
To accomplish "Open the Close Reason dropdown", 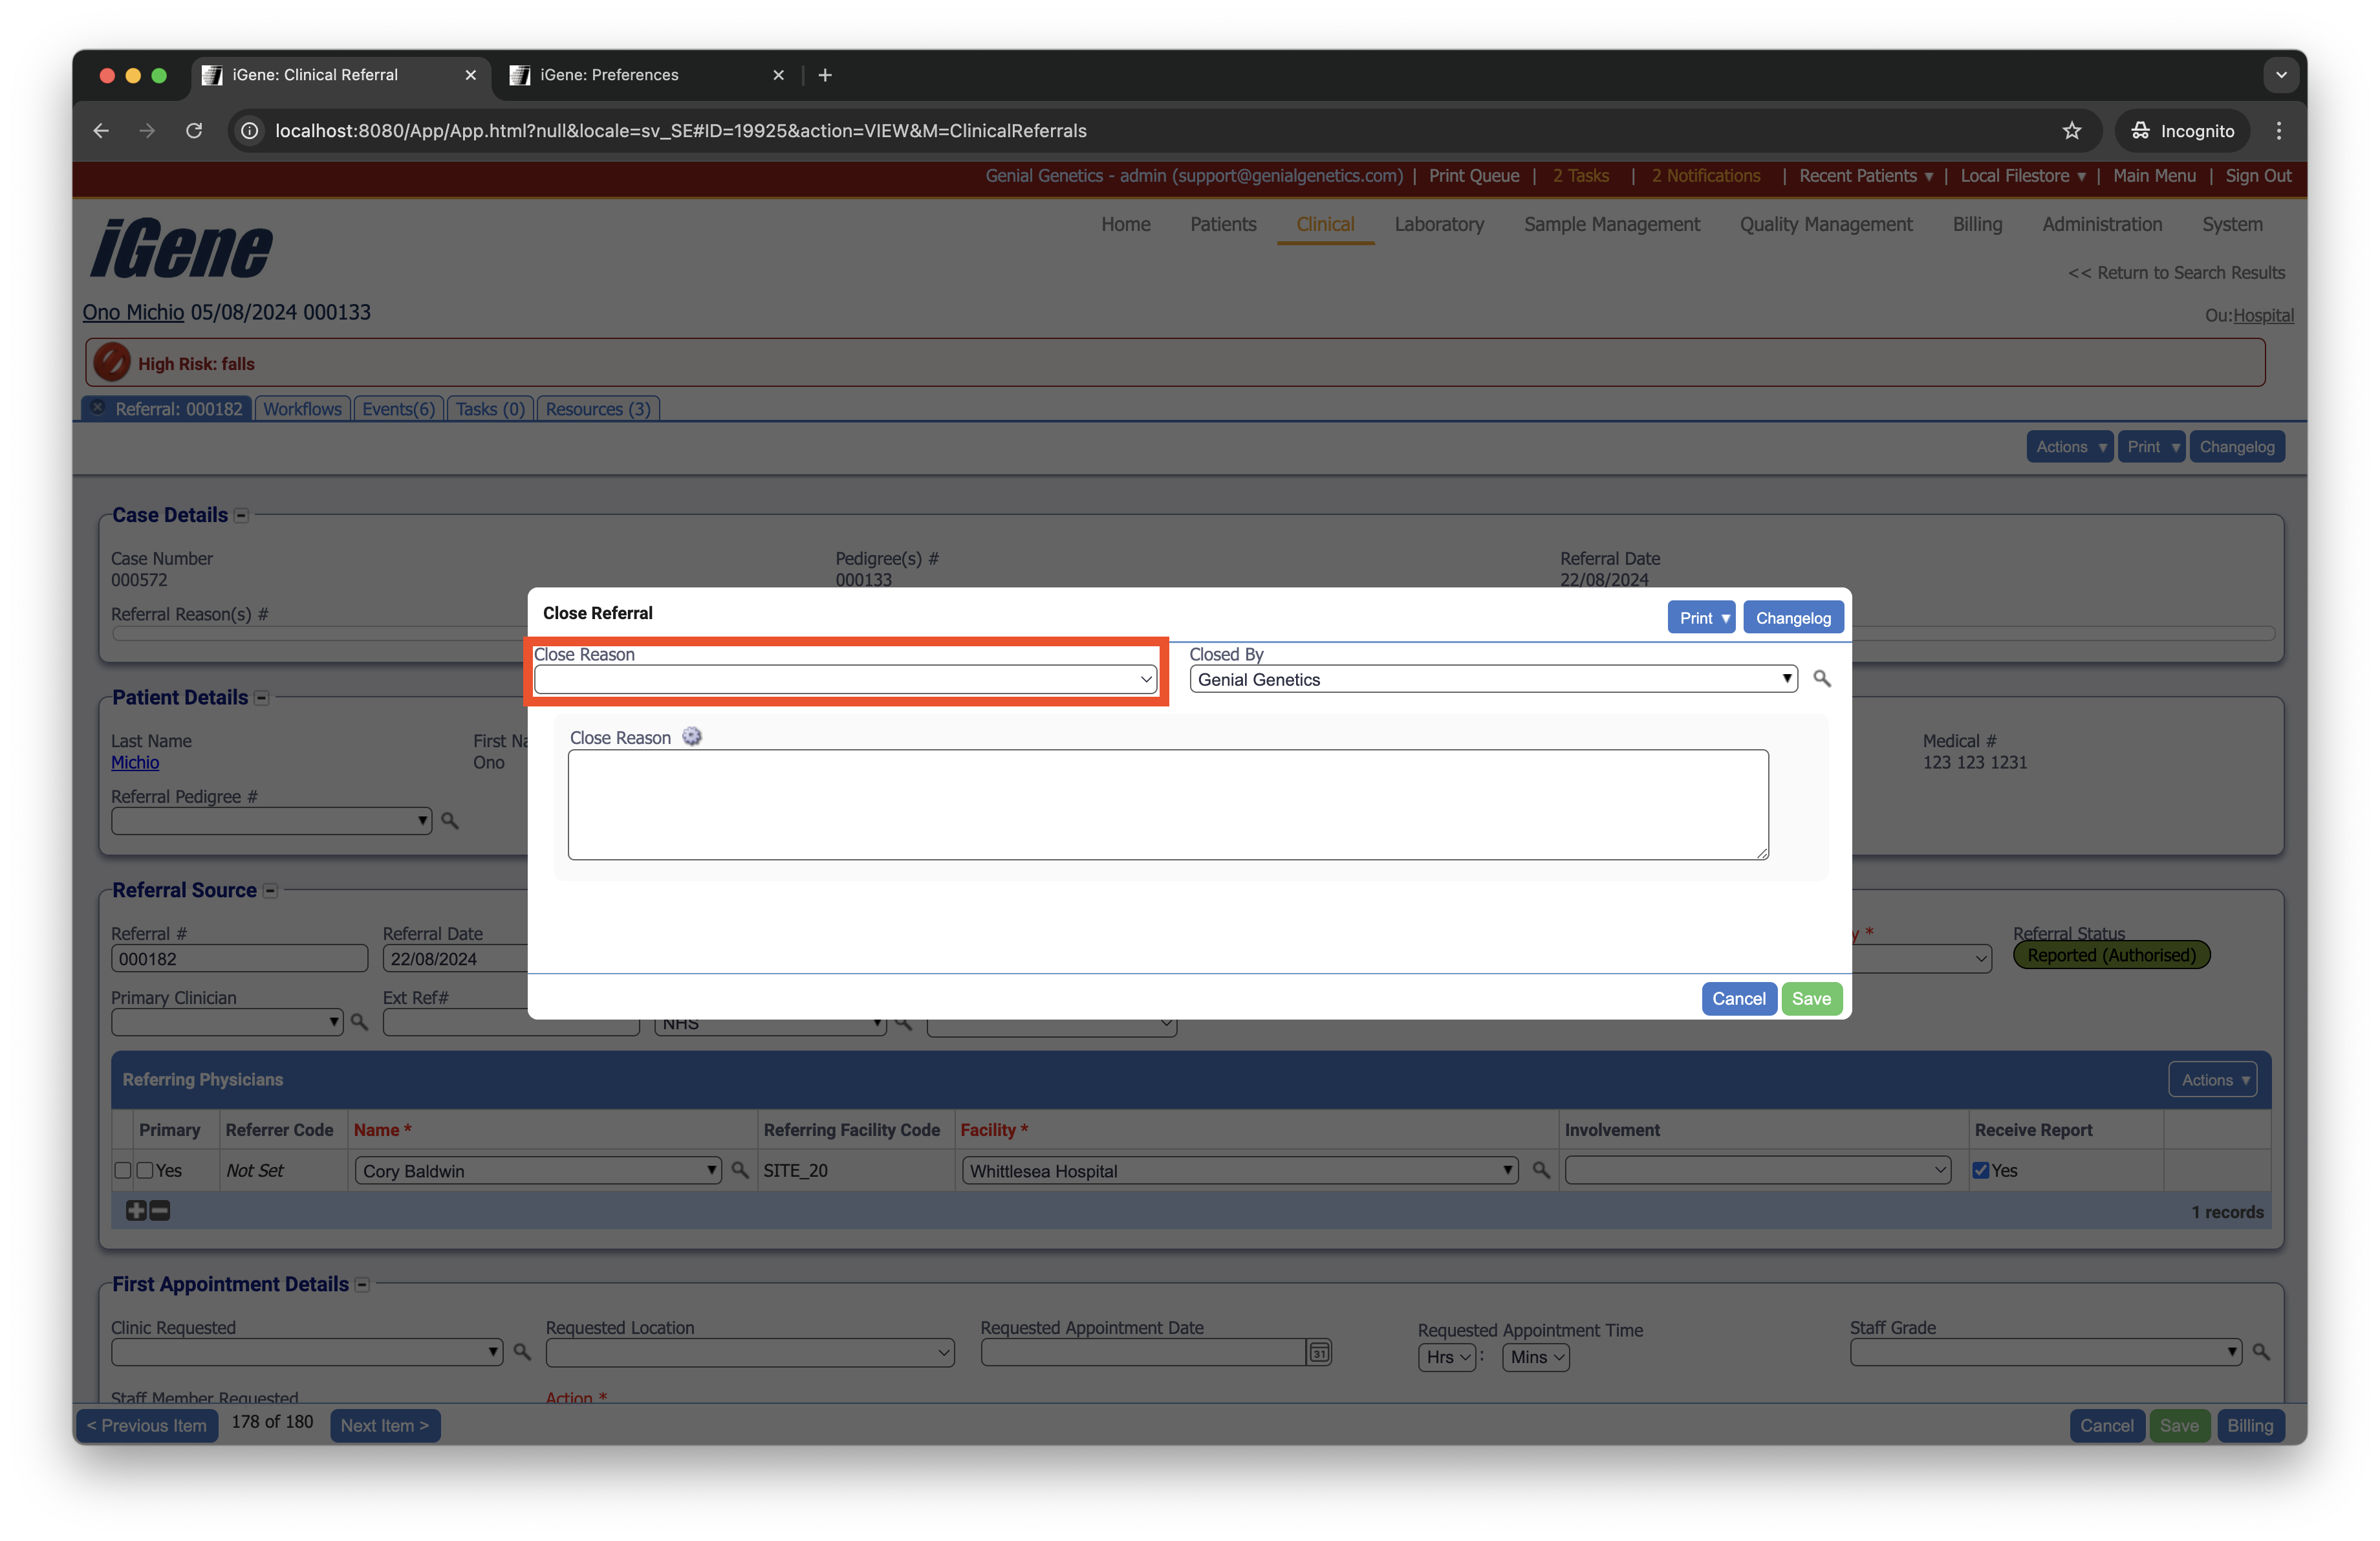I will click(x=845, y=680).
